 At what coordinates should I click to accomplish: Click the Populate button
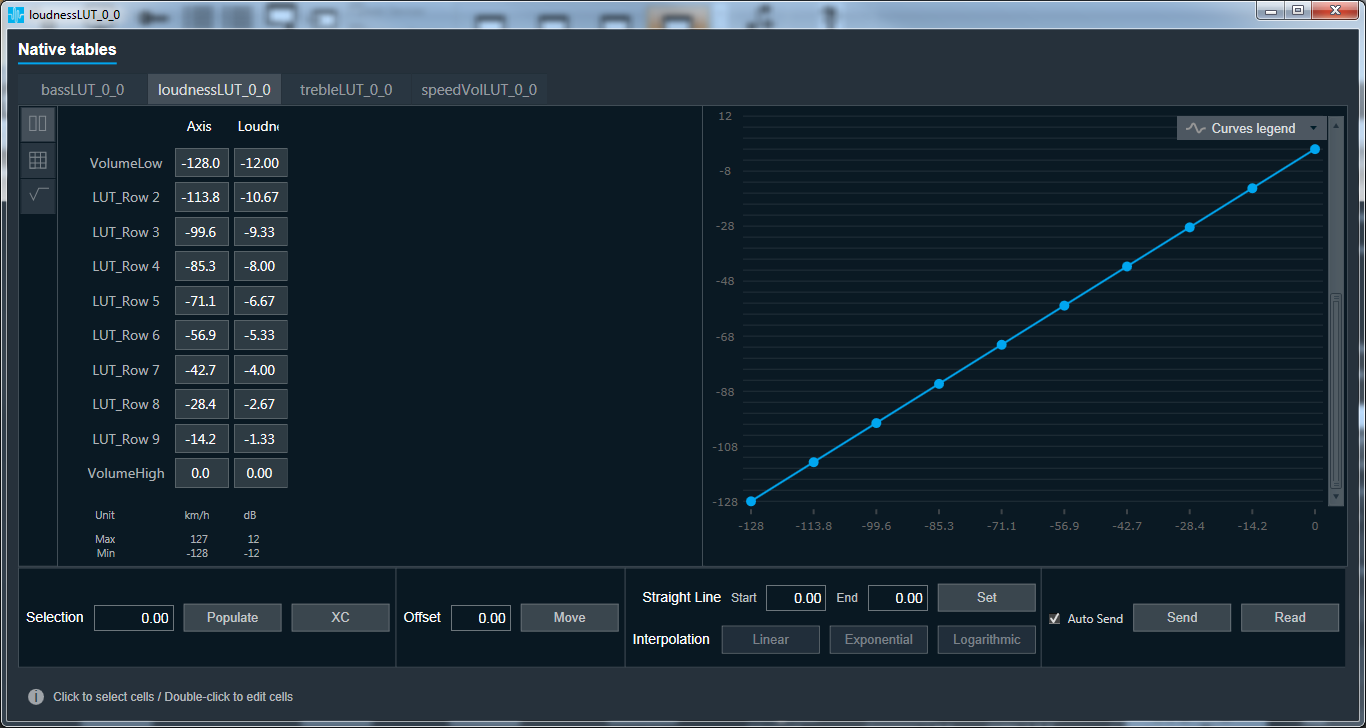[x=232, y=617]
